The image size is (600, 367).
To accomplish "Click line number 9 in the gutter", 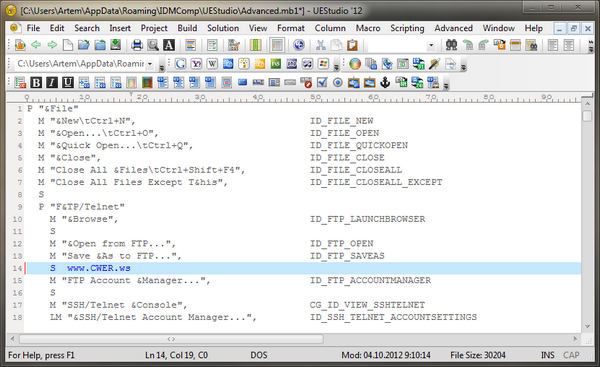I will click(20, 207).
